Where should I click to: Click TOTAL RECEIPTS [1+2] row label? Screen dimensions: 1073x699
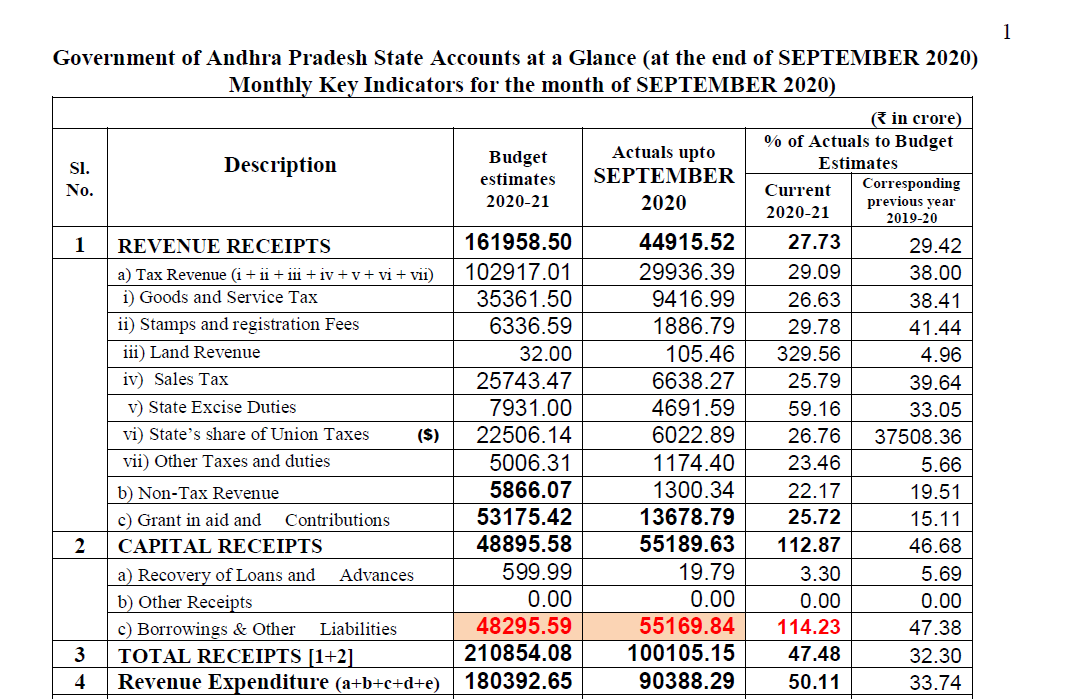235,656
